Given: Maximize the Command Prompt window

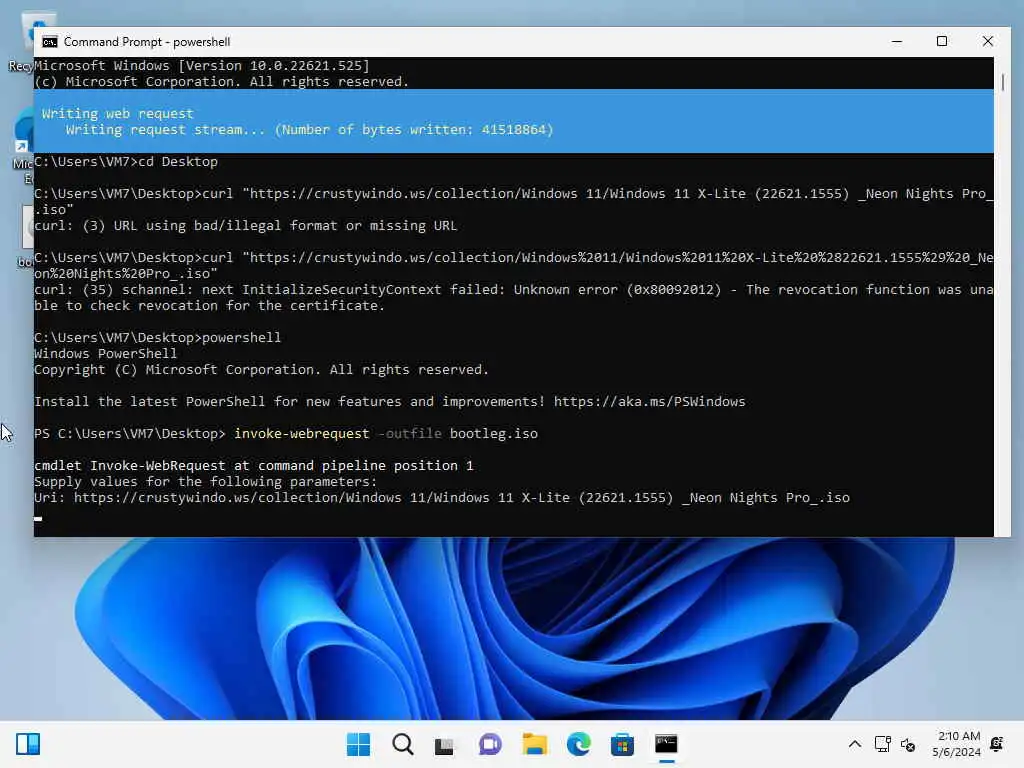Looking at the screenshot, I should tap(942, 41).
